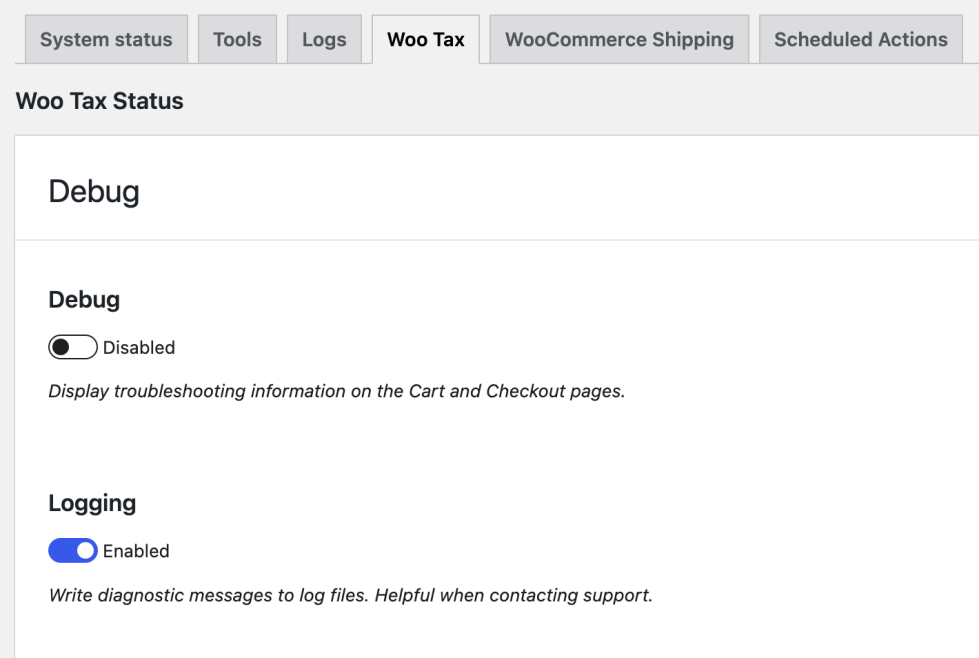
Task: Click the Debug troubleshooting description text
Action: pos(336,391)
